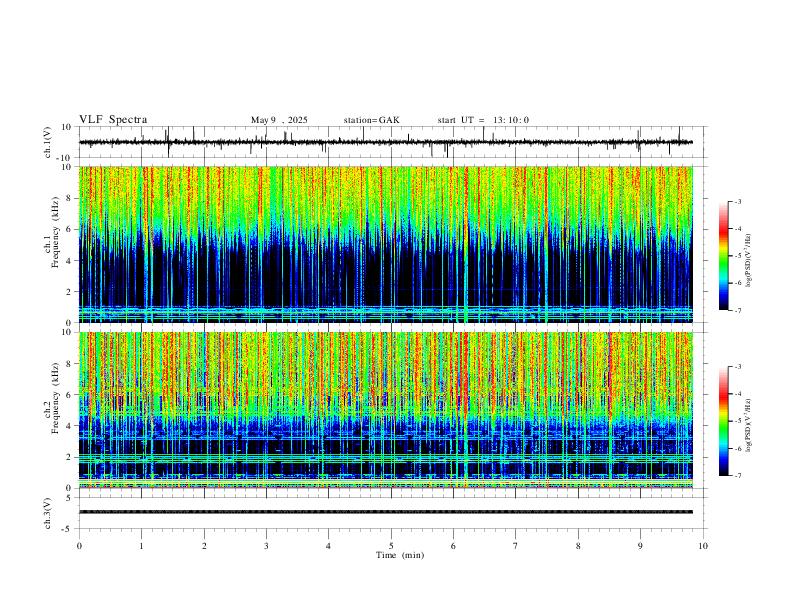Click the "ch.3(V)" axis label

[49, 513]
